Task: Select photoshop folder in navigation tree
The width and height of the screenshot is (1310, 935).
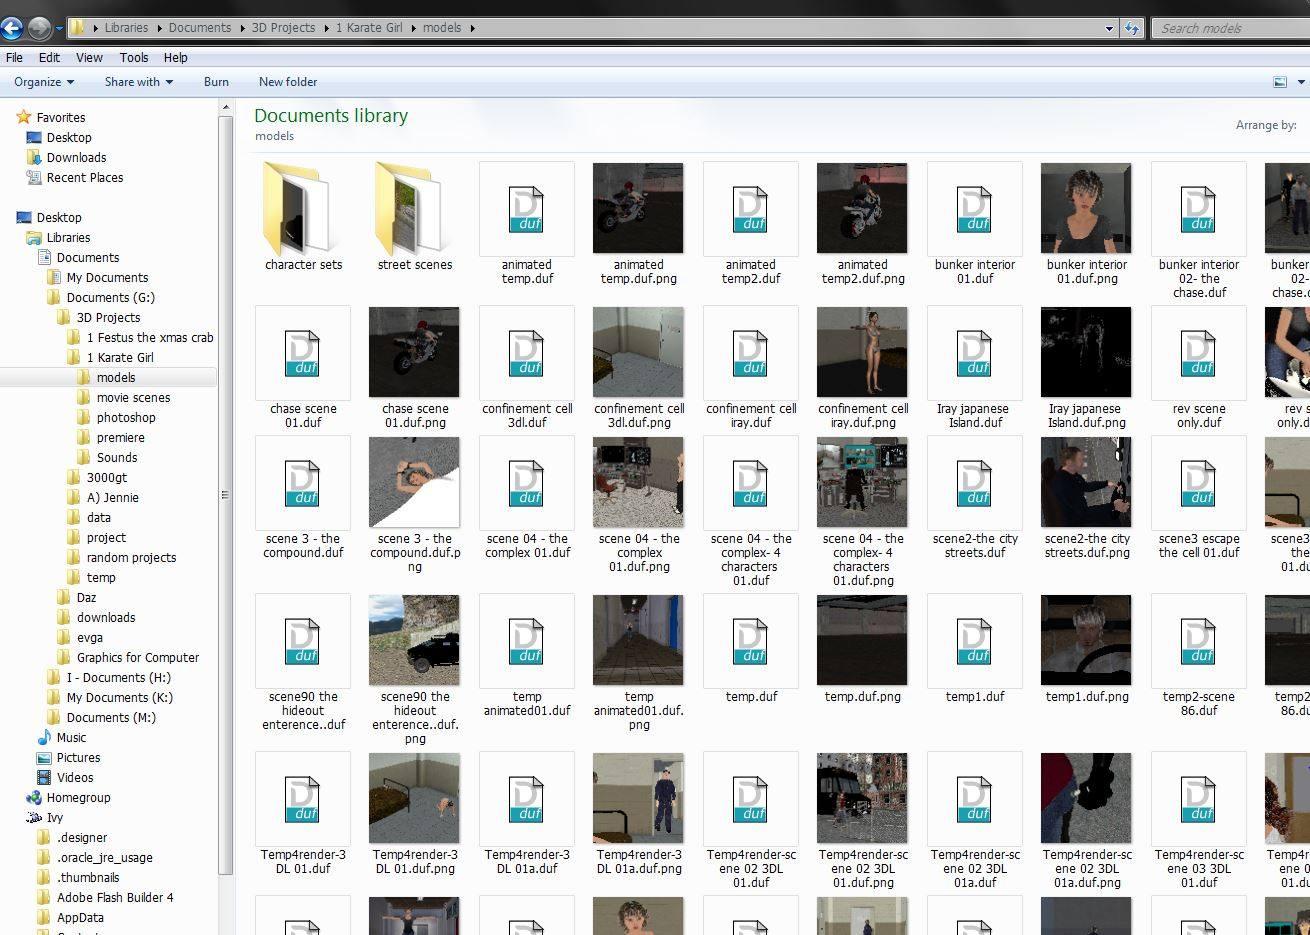Action: pyautogui.click(x=126, y=418)
